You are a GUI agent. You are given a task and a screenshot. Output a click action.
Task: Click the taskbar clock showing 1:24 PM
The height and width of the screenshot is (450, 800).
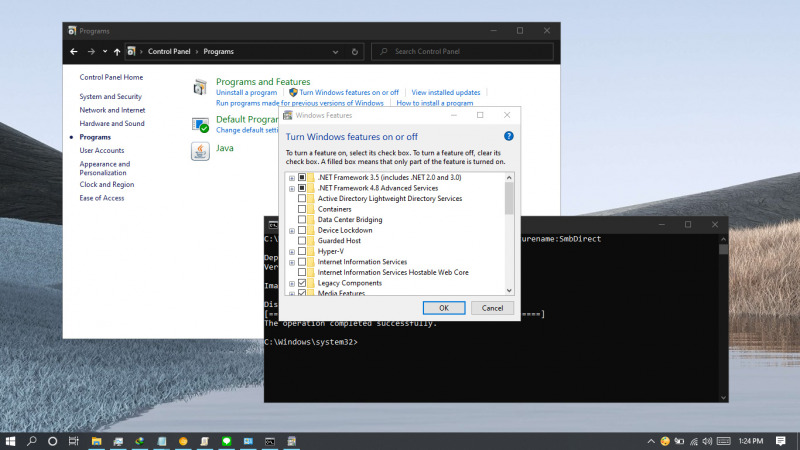(751, 441)
